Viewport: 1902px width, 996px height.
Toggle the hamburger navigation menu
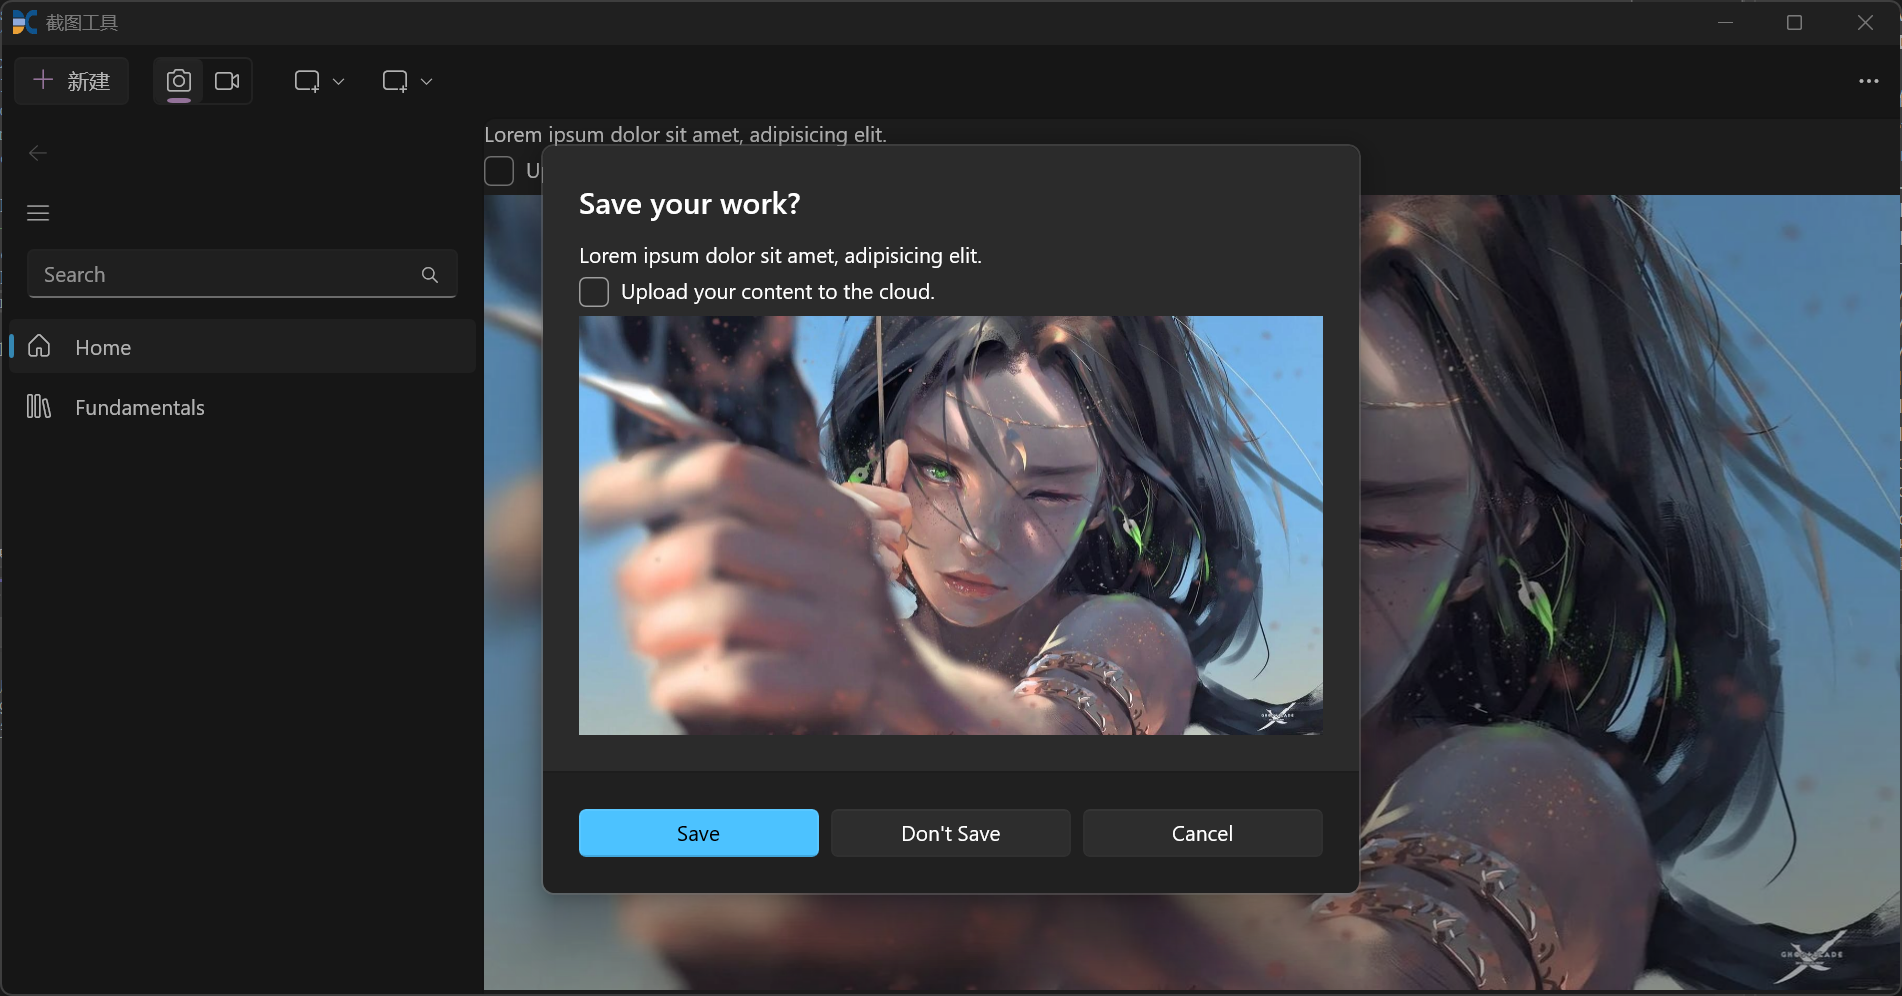[38, 213]
